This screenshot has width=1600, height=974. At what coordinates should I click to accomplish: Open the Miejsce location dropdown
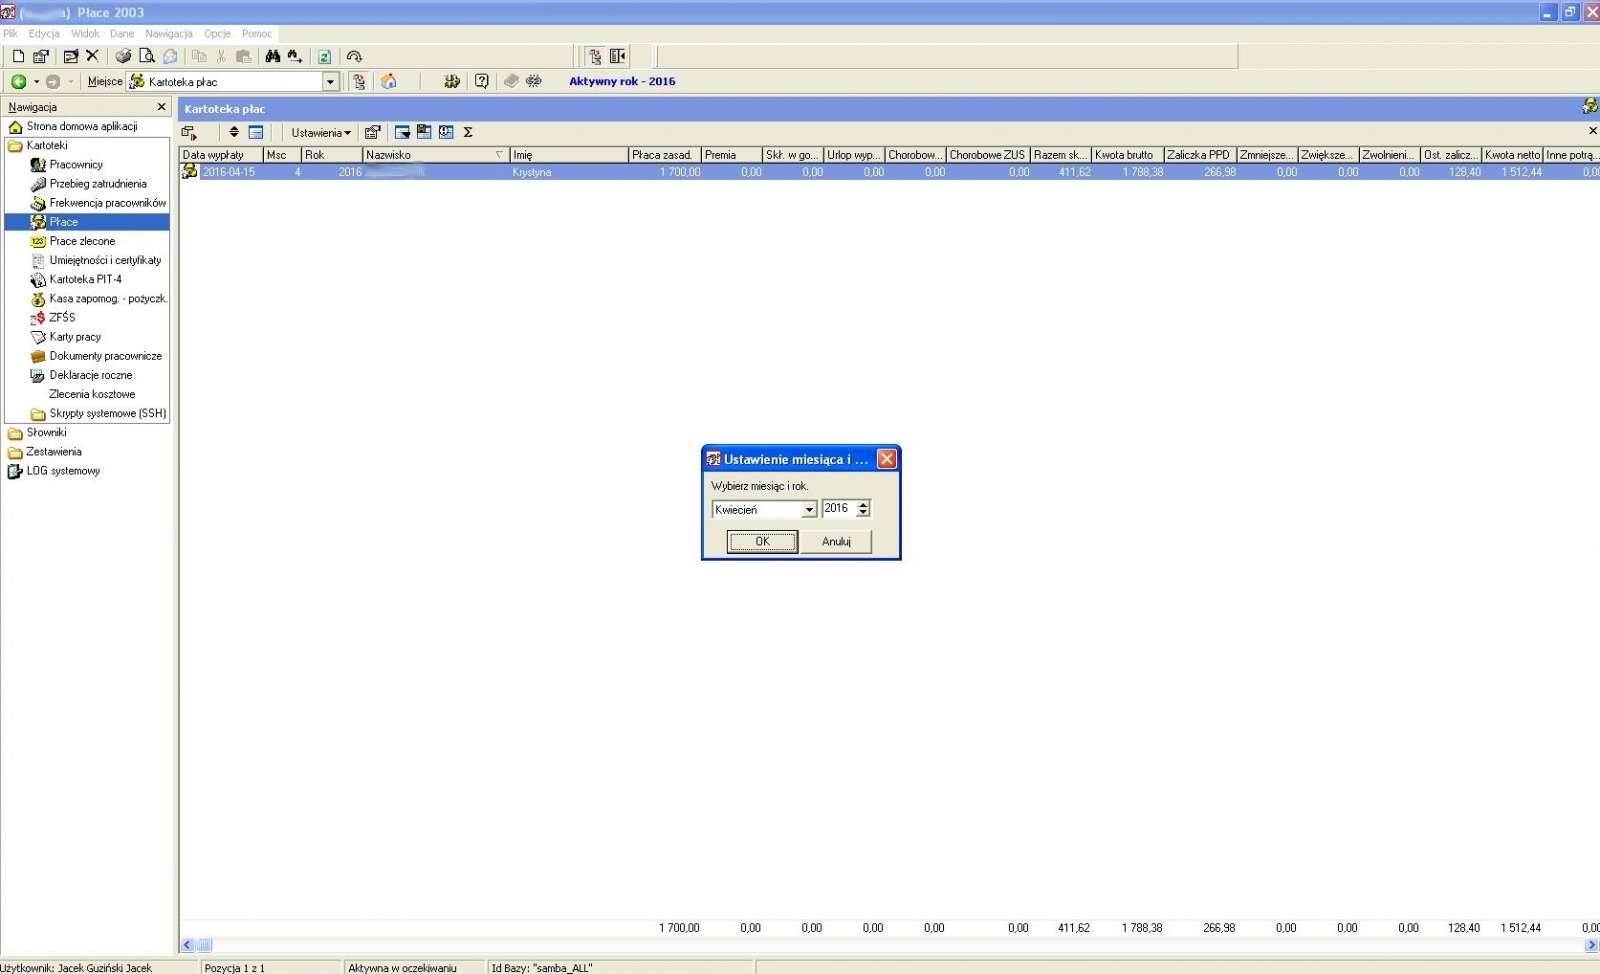[331, 82]
